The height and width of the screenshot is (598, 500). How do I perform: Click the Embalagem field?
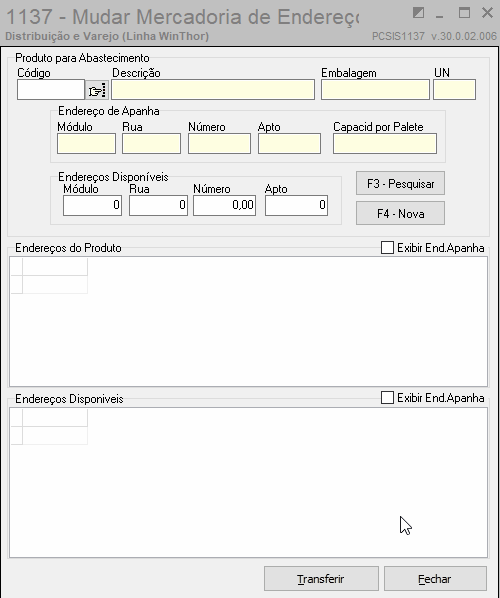coord(375,90)
